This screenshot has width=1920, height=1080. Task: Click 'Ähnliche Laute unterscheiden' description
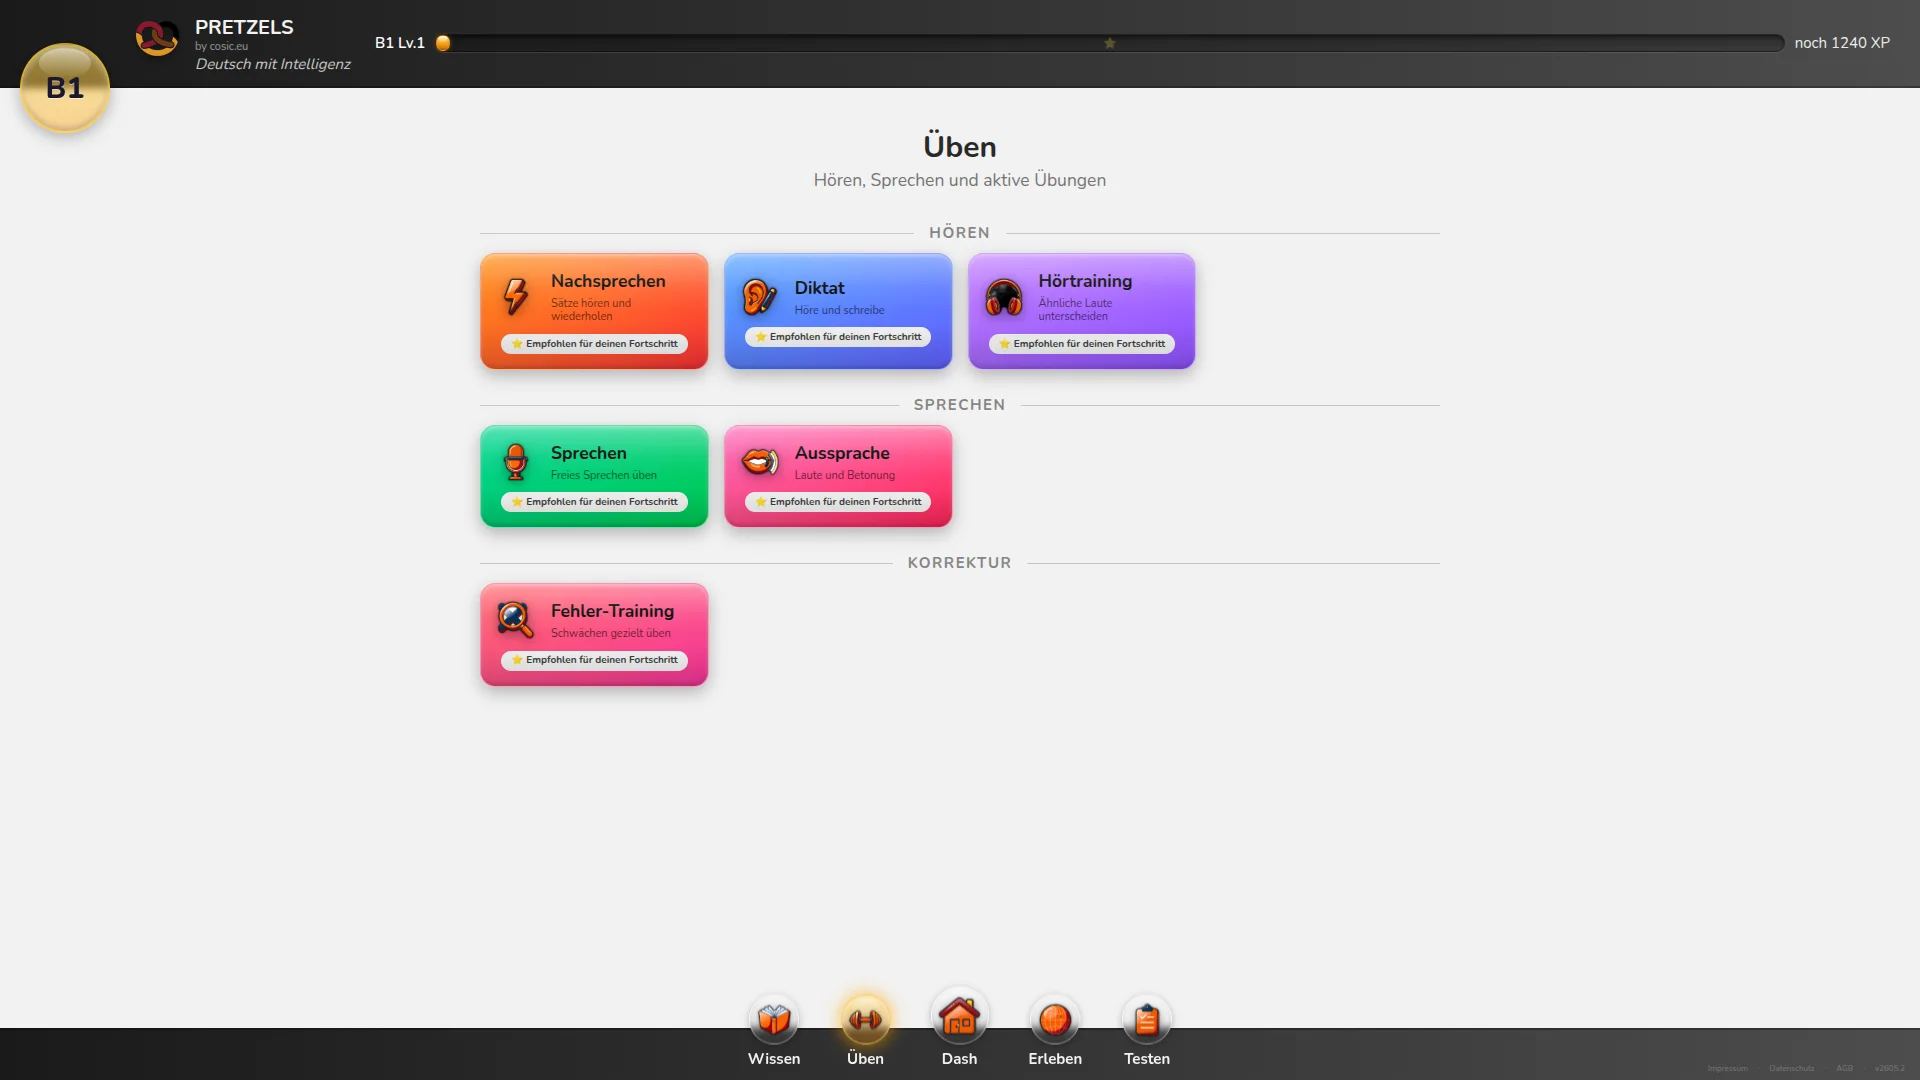1075,310
